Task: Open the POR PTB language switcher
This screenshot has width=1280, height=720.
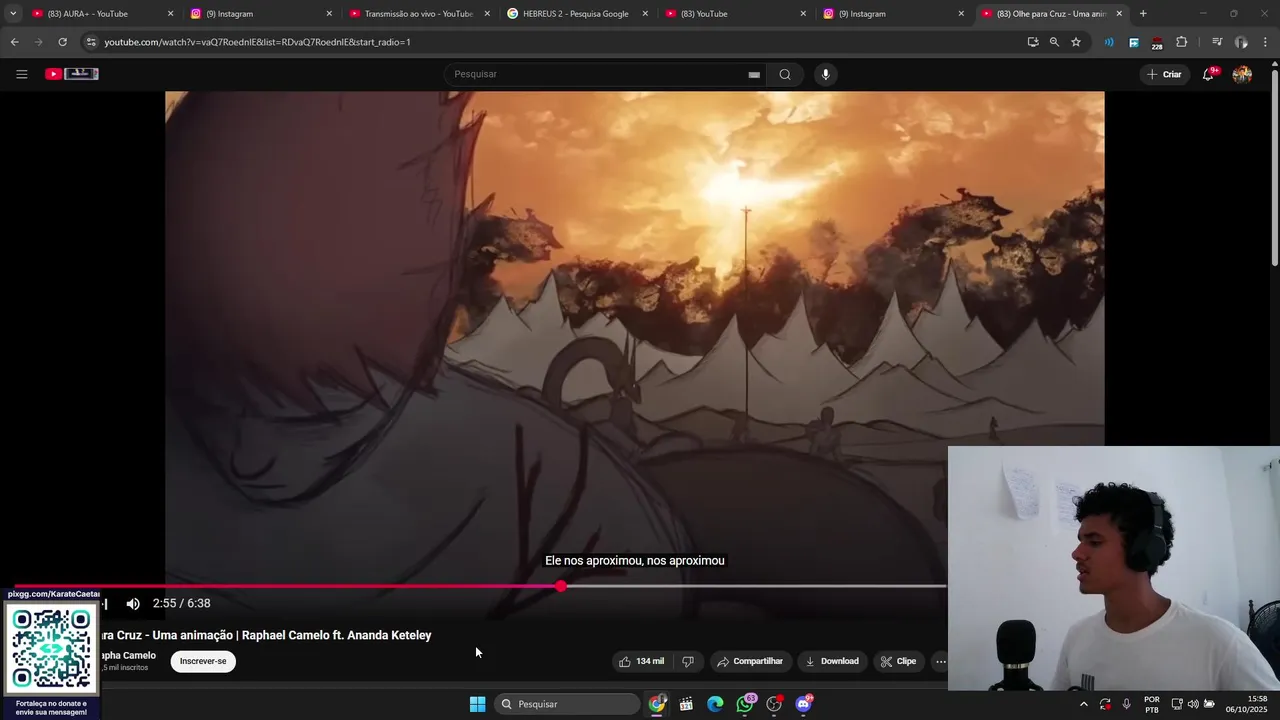Action: click(1152, 704)
